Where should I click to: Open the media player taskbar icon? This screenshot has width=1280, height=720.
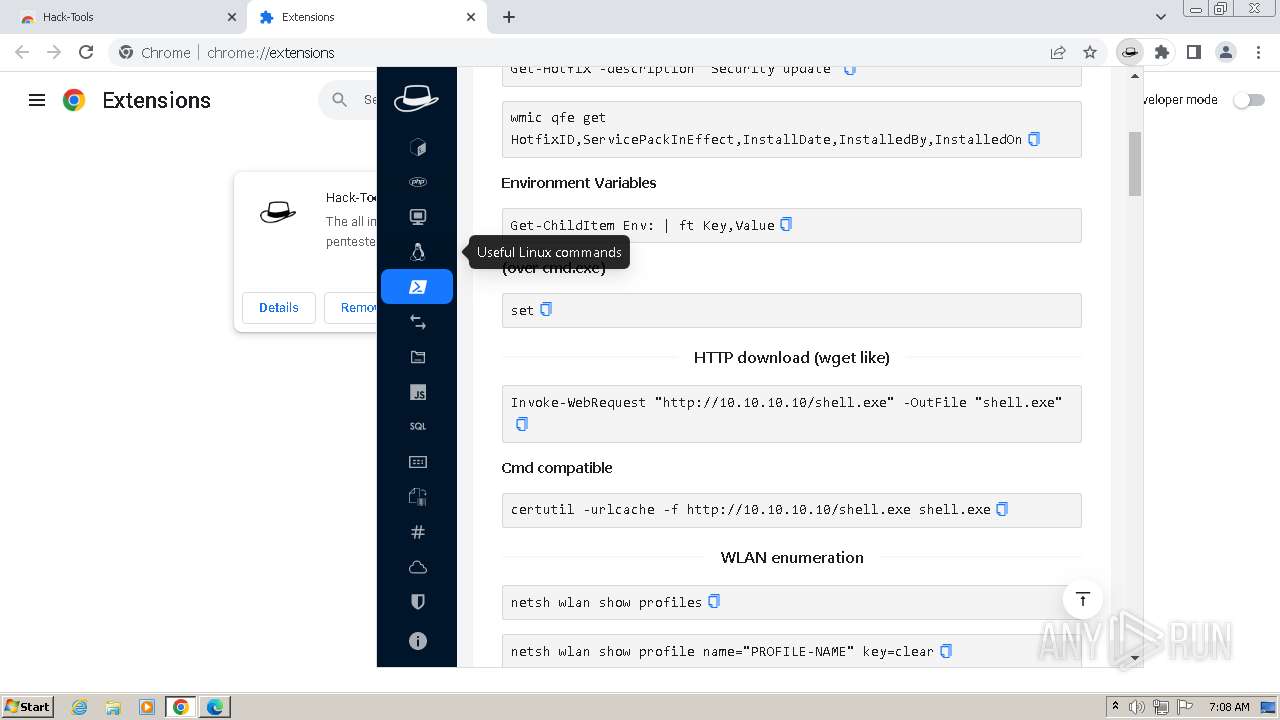(147, 707)
